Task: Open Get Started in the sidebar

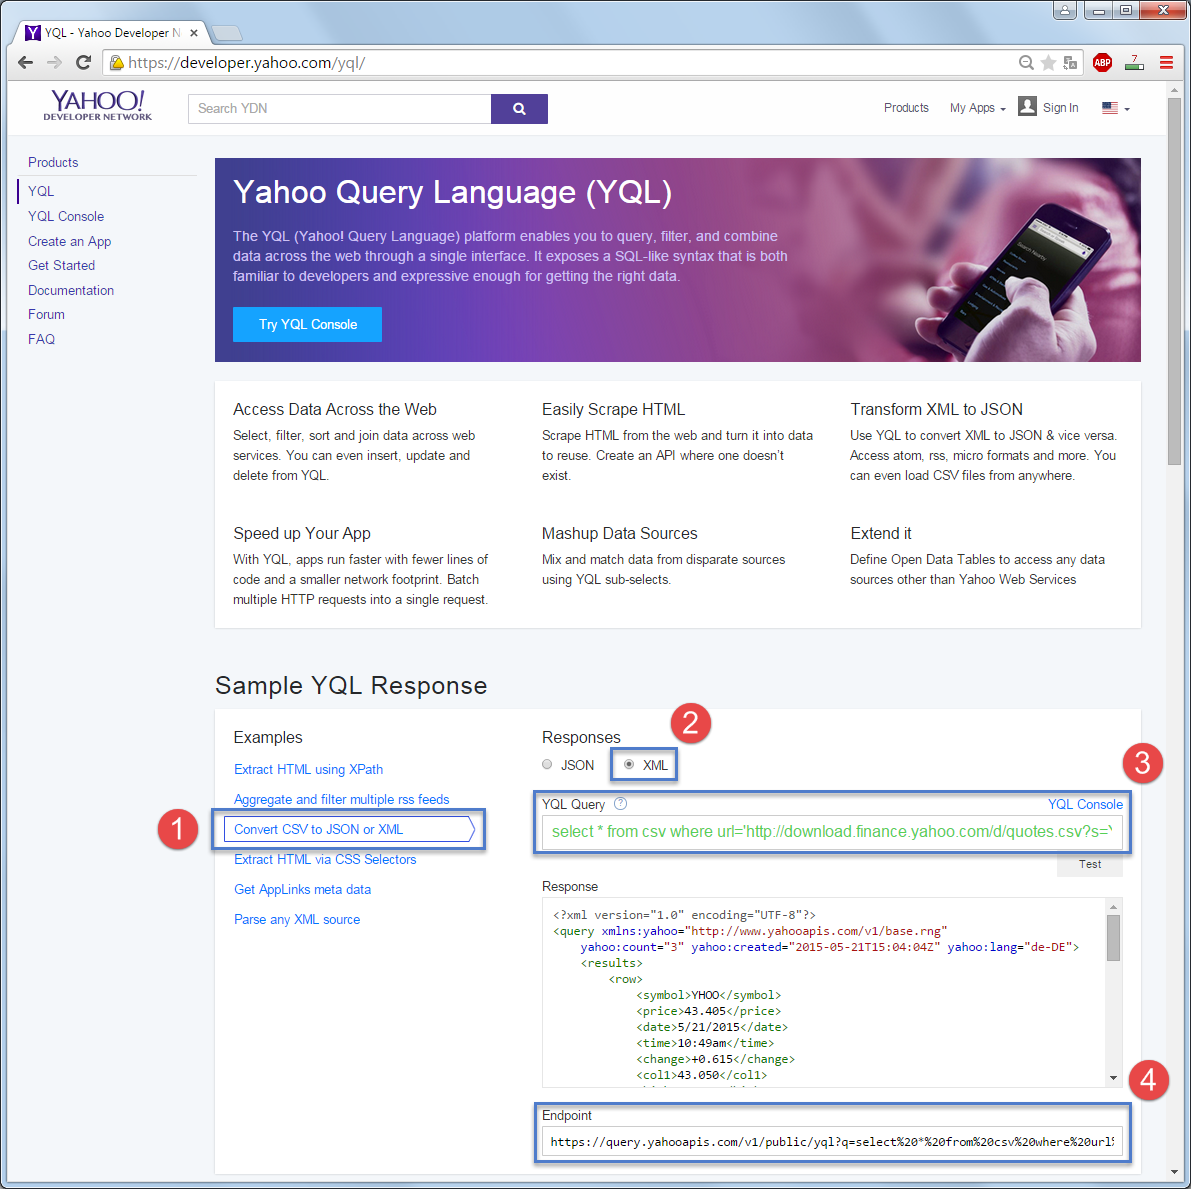Action: coord(62,265)
